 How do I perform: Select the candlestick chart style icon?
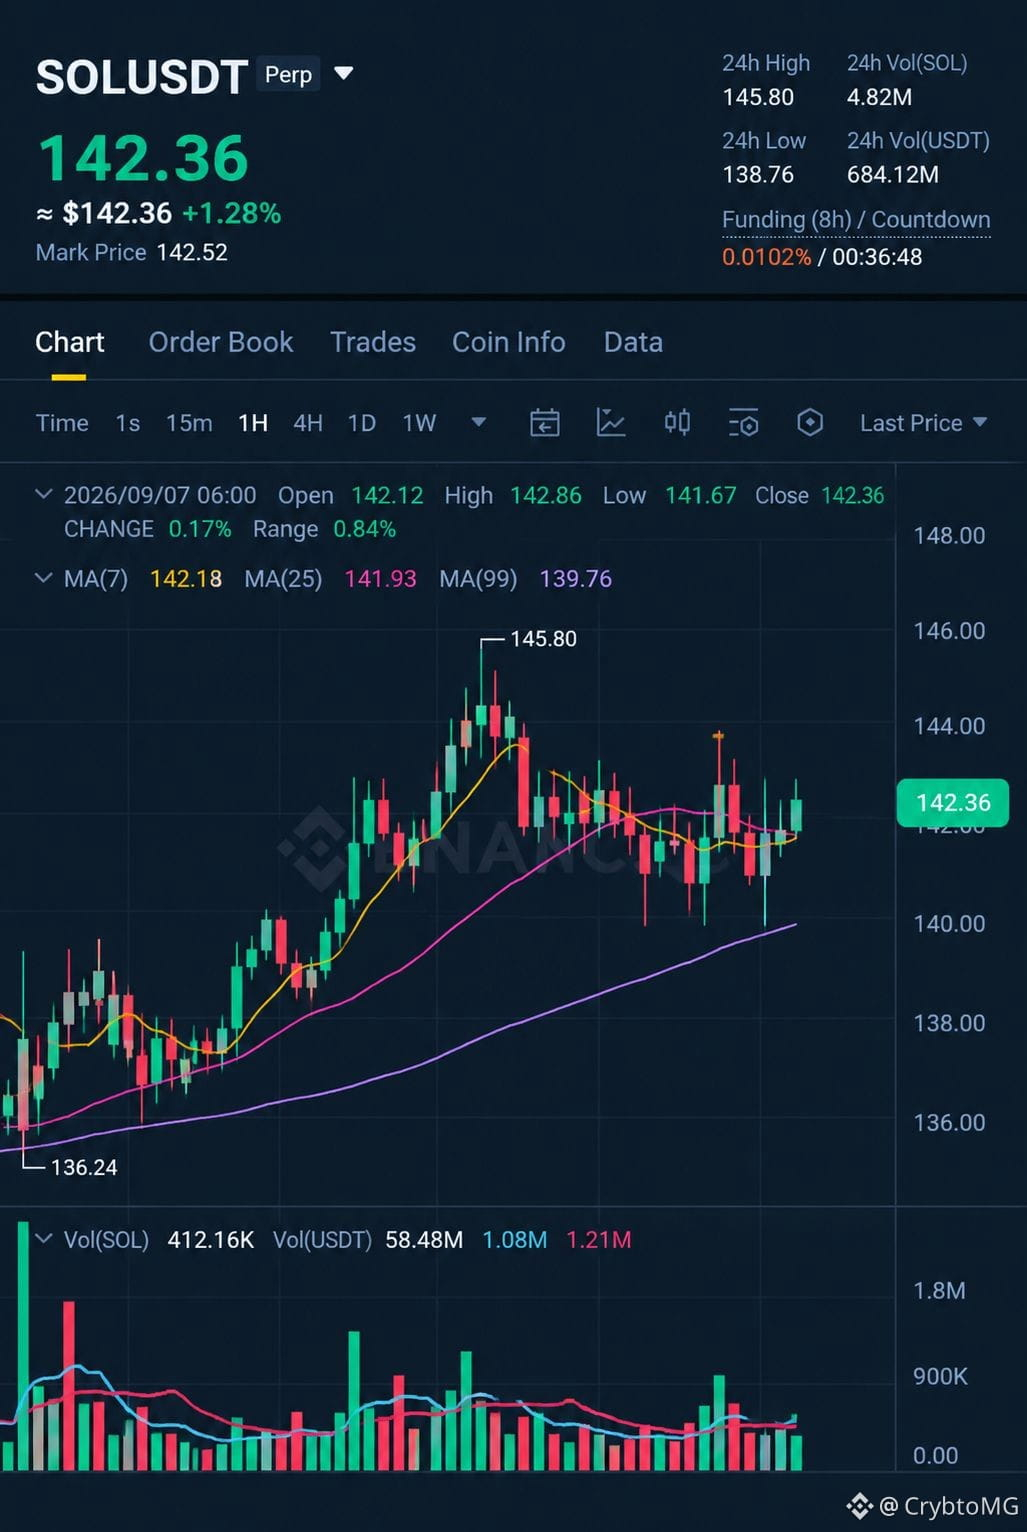click(677, 422)
